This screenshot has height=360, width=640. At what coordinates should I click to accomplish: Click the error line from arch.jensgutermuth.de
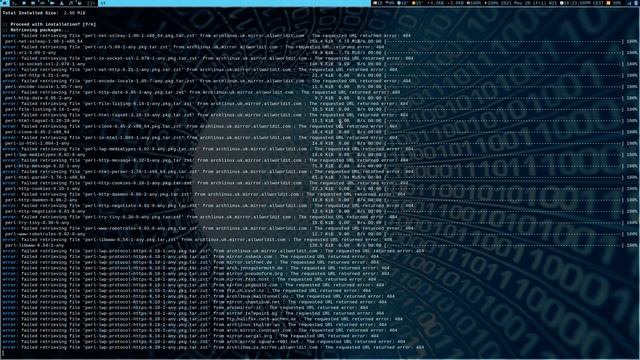196,268
